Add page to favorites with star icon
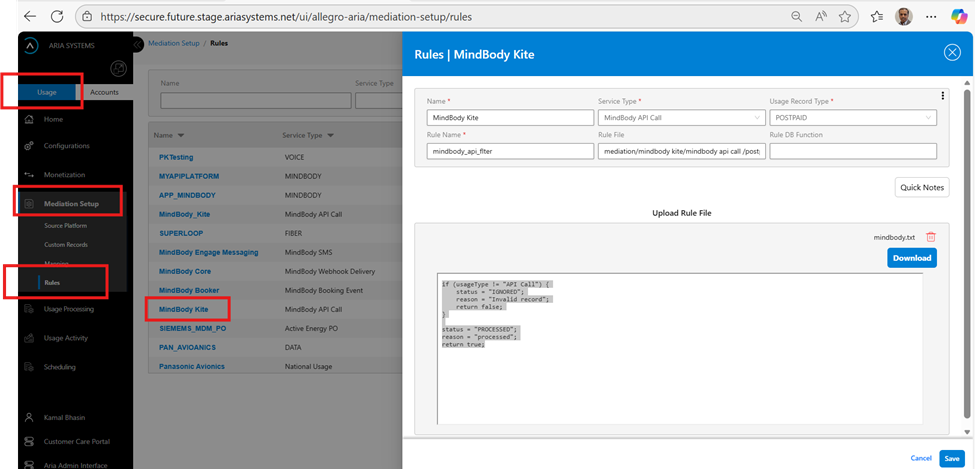Screen dimensions: 975x469 [x=846, y=17]
